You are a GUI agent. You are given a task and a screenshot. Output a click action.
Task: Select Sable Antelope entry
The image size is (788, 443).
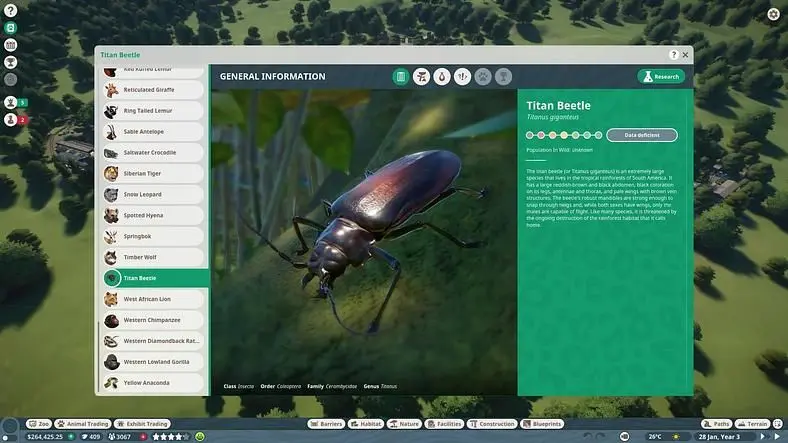tap(153, 132)
